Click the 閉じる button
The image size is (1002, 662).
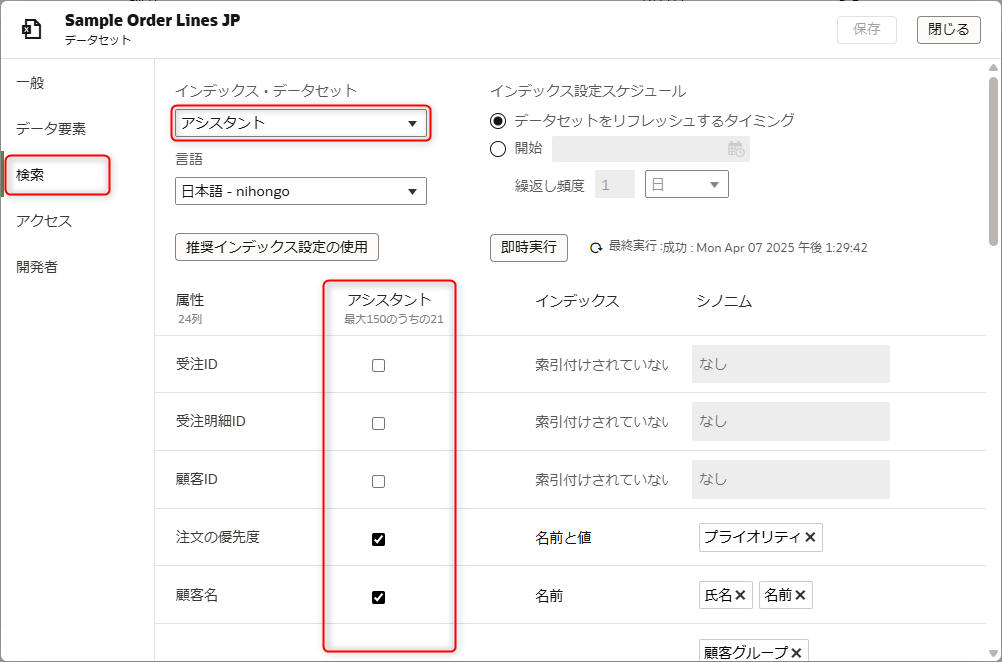click(x=948, y=29)
